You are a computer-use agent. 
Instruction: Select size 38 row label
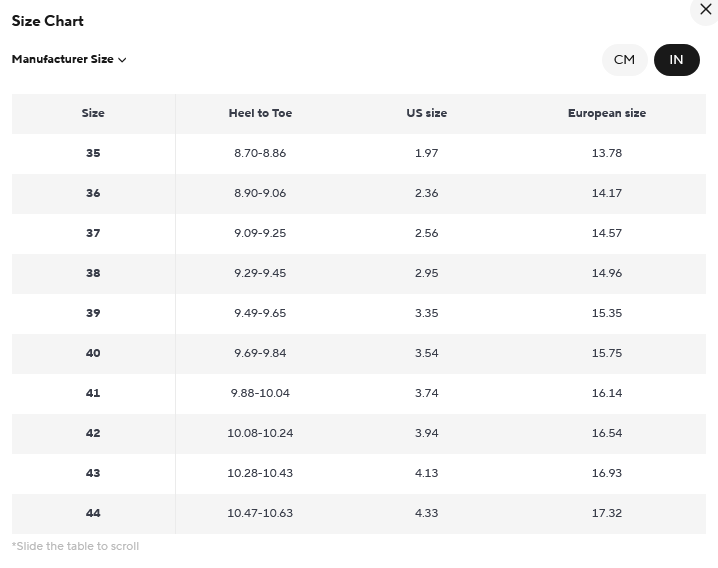click(x=93, y=273)
